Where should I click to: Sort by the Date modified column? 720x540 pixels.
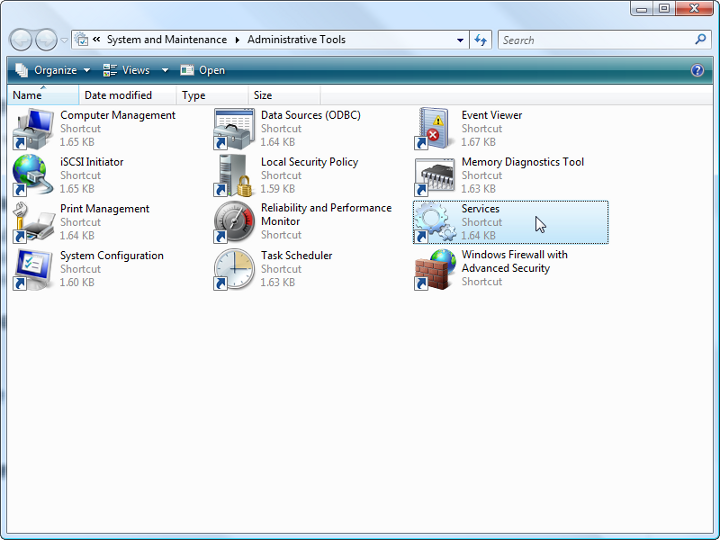(127, 95)
